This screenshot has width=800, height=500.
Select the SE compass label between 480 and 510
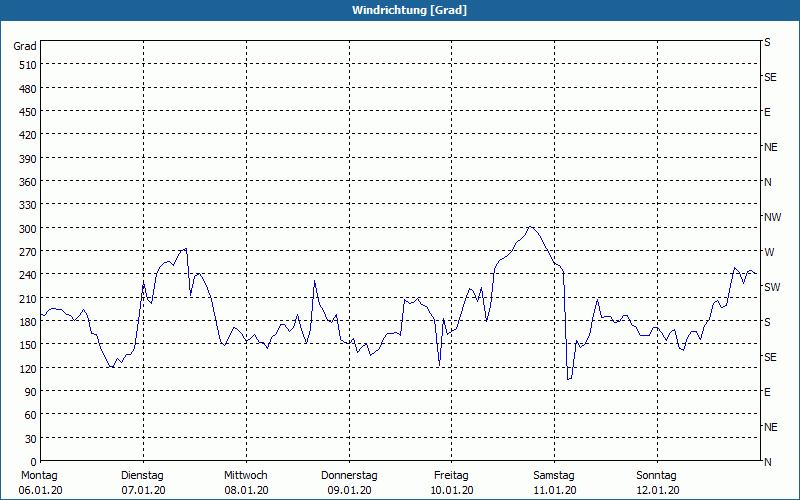coord(770,77)
